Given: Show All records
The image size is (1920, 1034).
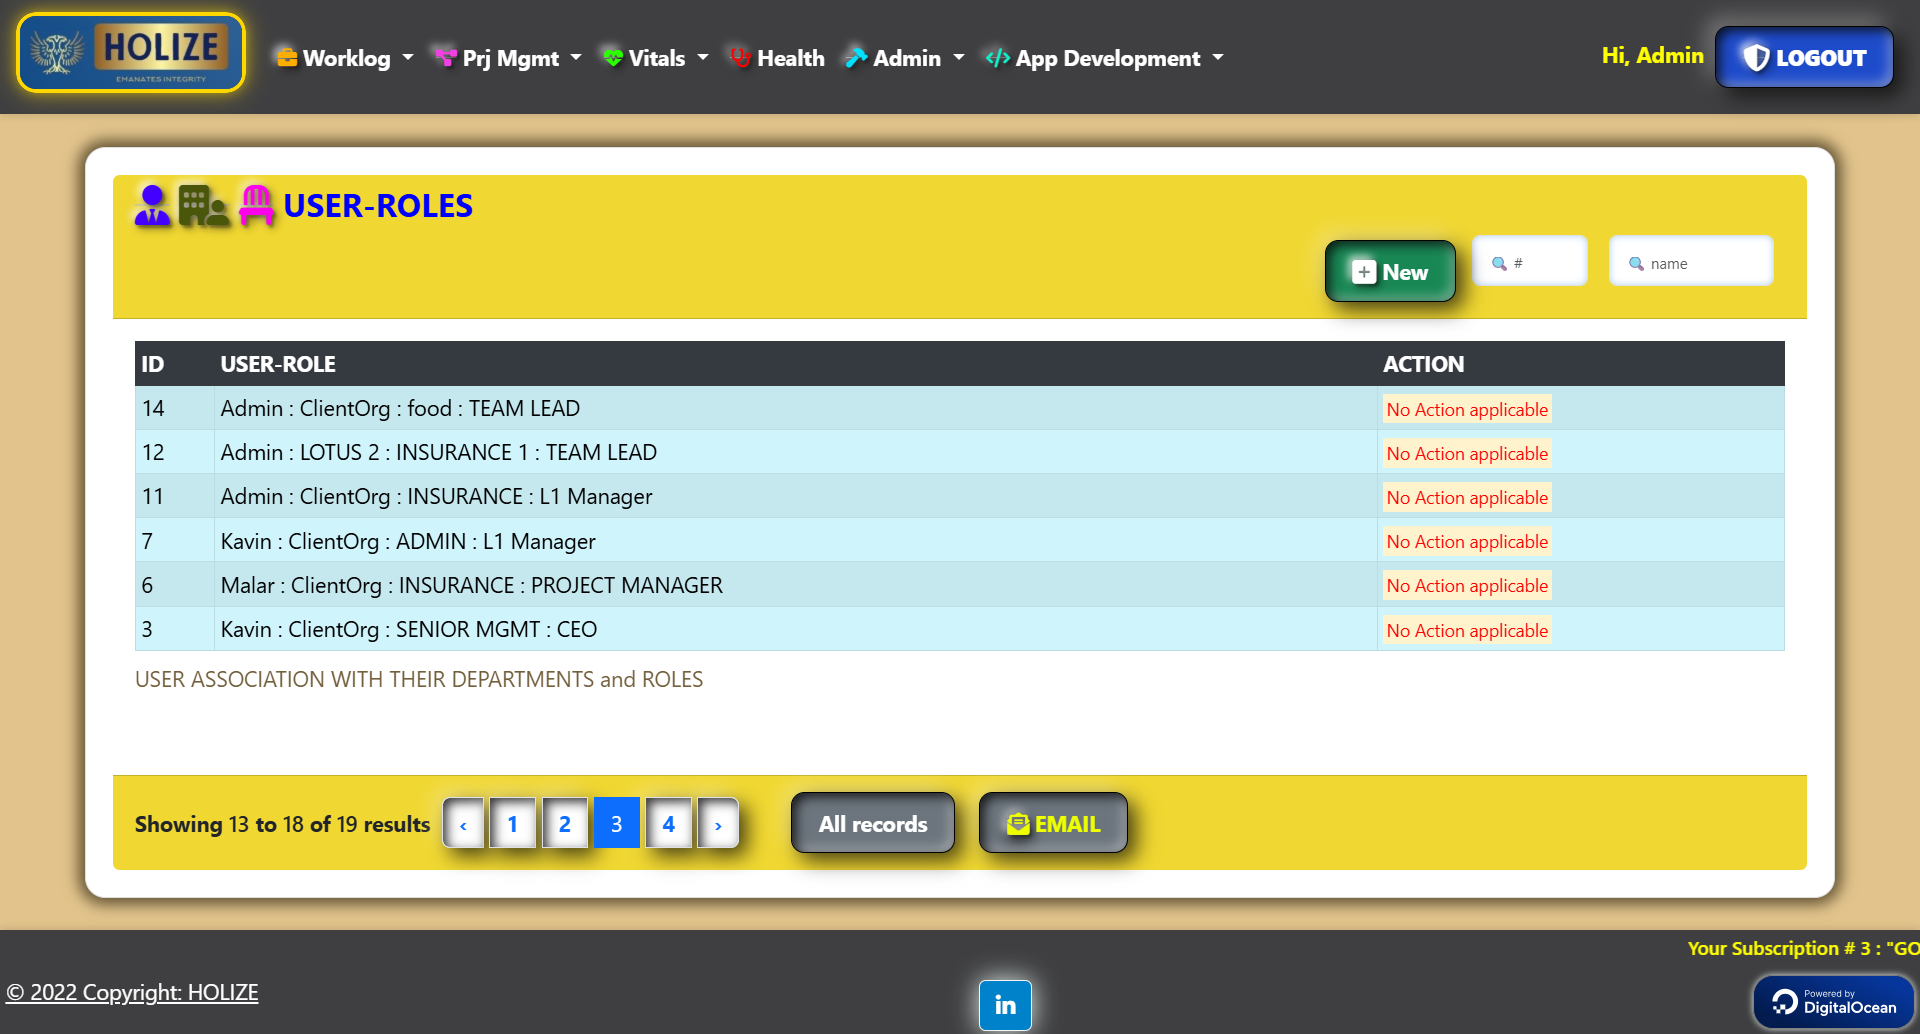Looking at the screenshot, I should [x=873, y=823].
